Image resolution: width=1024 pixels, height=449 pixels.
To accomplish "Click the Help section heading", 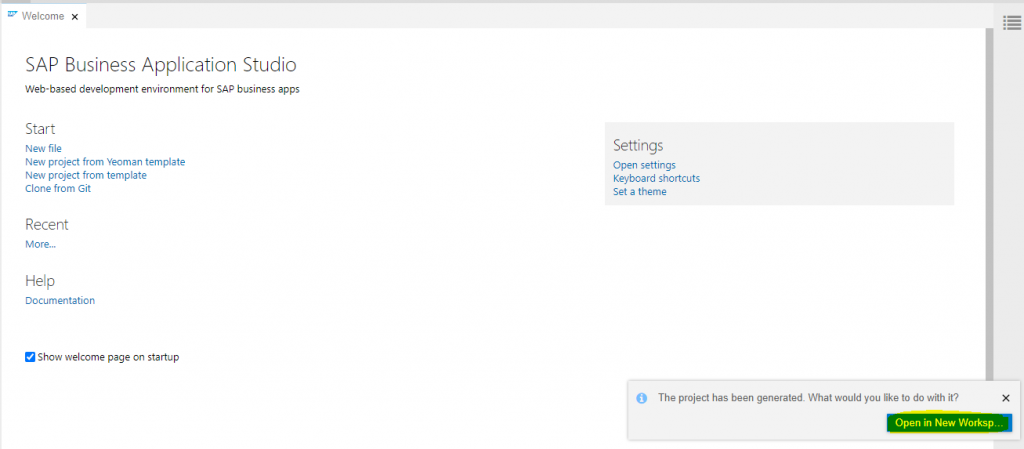I will 40,281.
